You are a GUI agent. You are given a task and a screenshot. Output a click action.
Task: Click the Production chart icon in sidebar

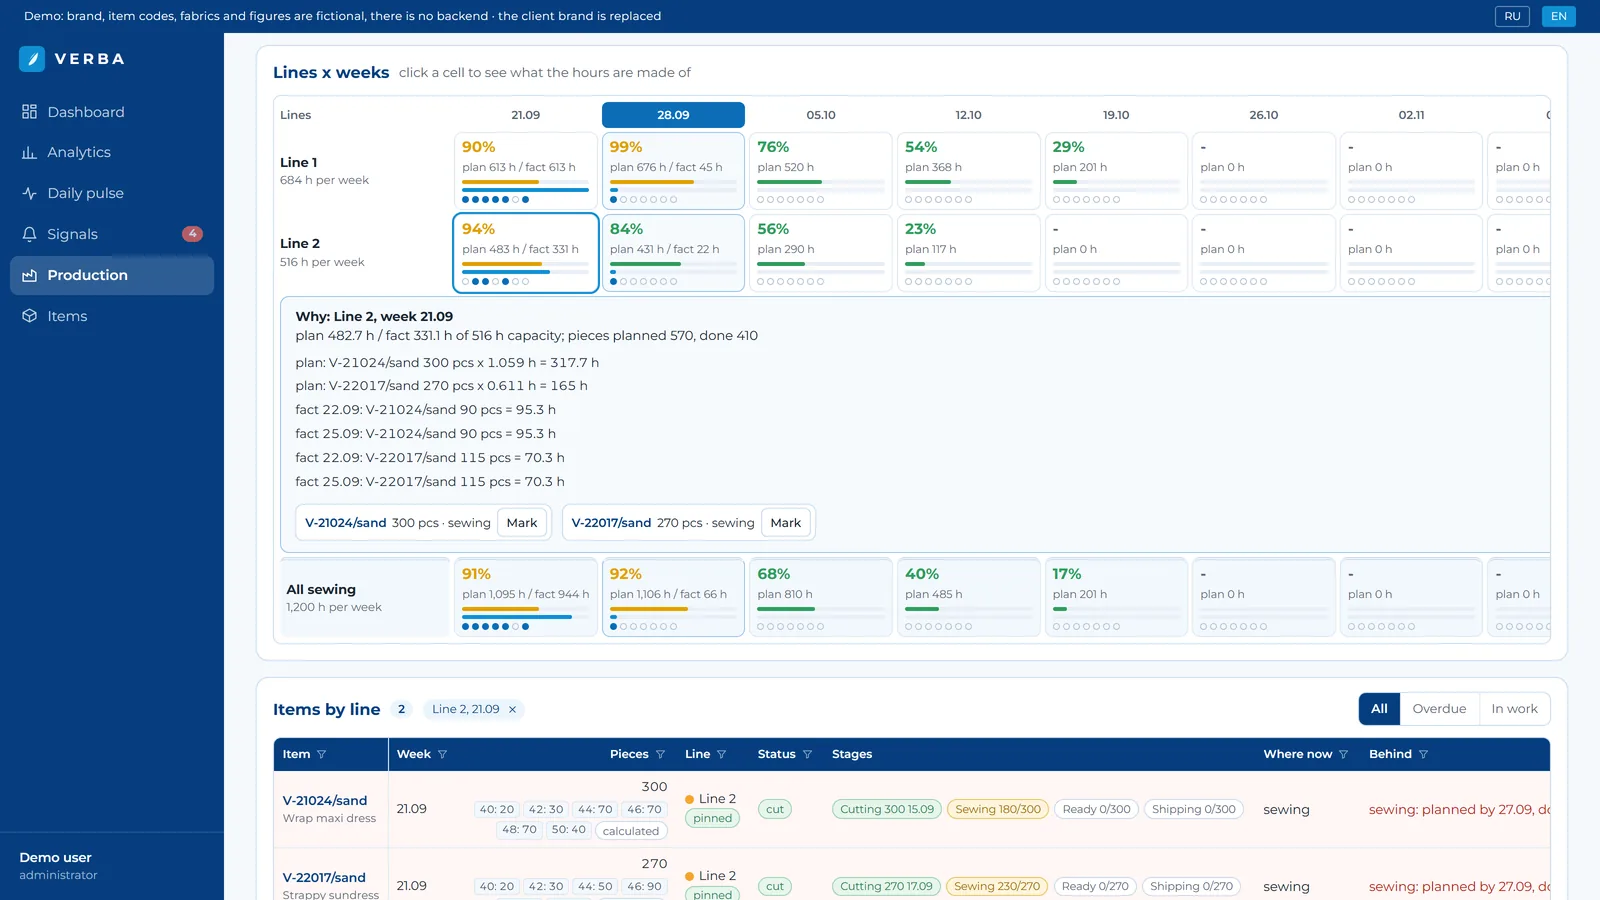point(29,275)
